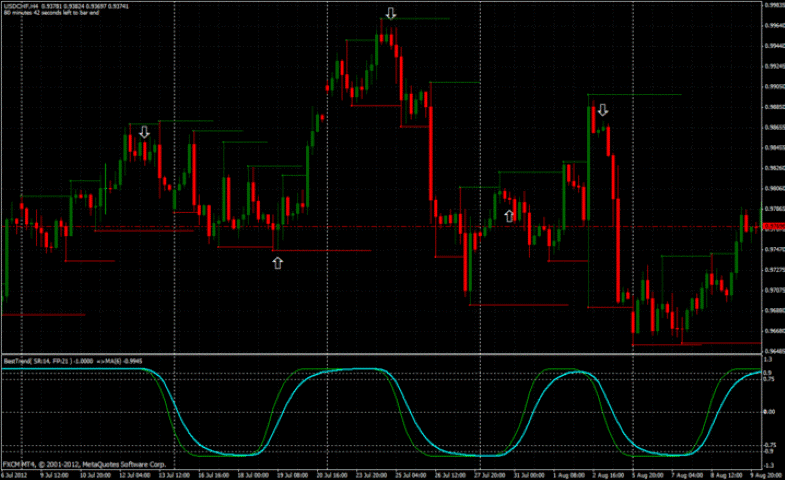Image resolution: width=785 pixels, height=480 pixels.
Task: Click the indicator scale value 0.75
Action: tap(769, 379)
